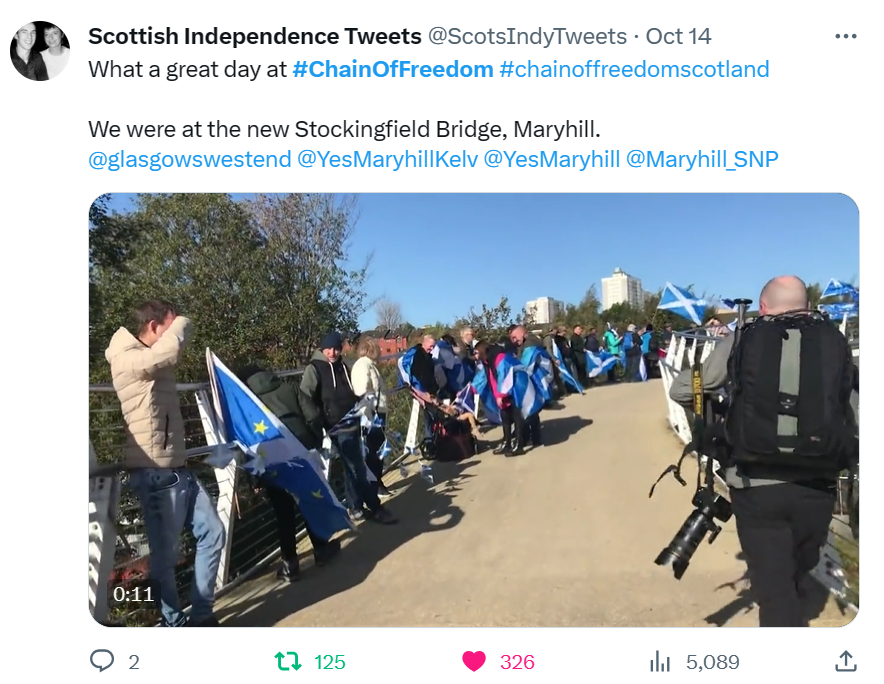Open the Scottish Independence Tweets profile avatar
The height and width of the screenshot is (684, 884).
[40, 51]
